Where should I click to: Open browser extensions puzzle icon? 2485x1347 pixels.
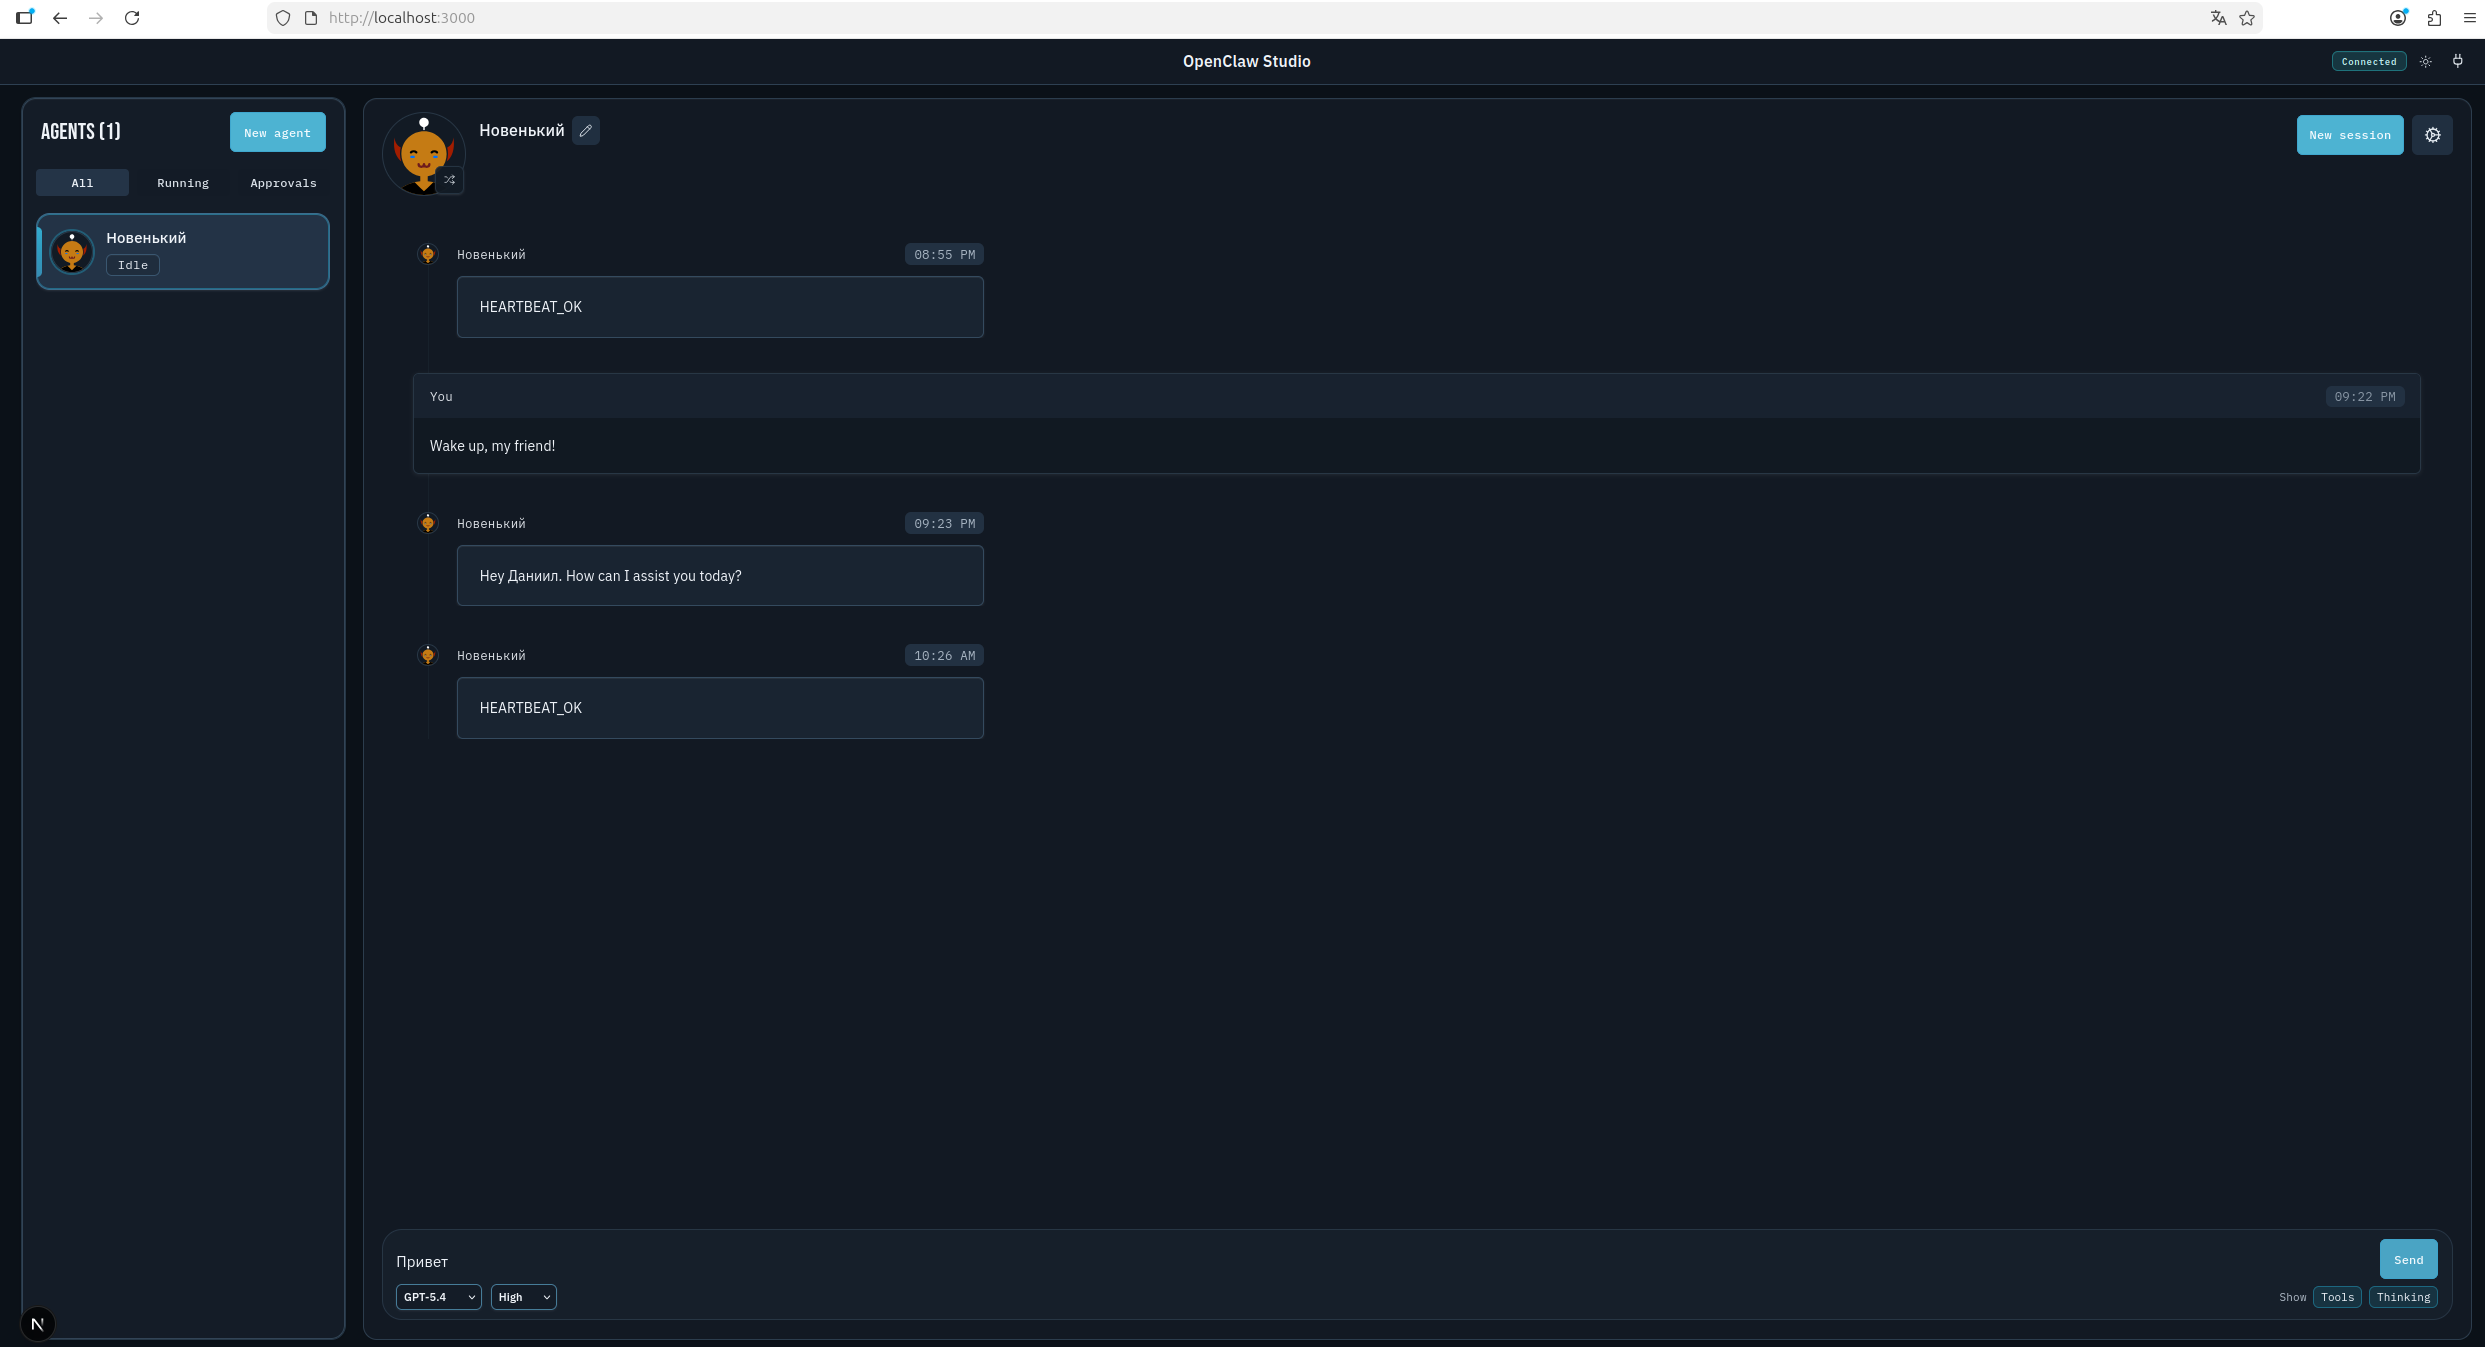pyautogui.click(x=2434, y=18)
